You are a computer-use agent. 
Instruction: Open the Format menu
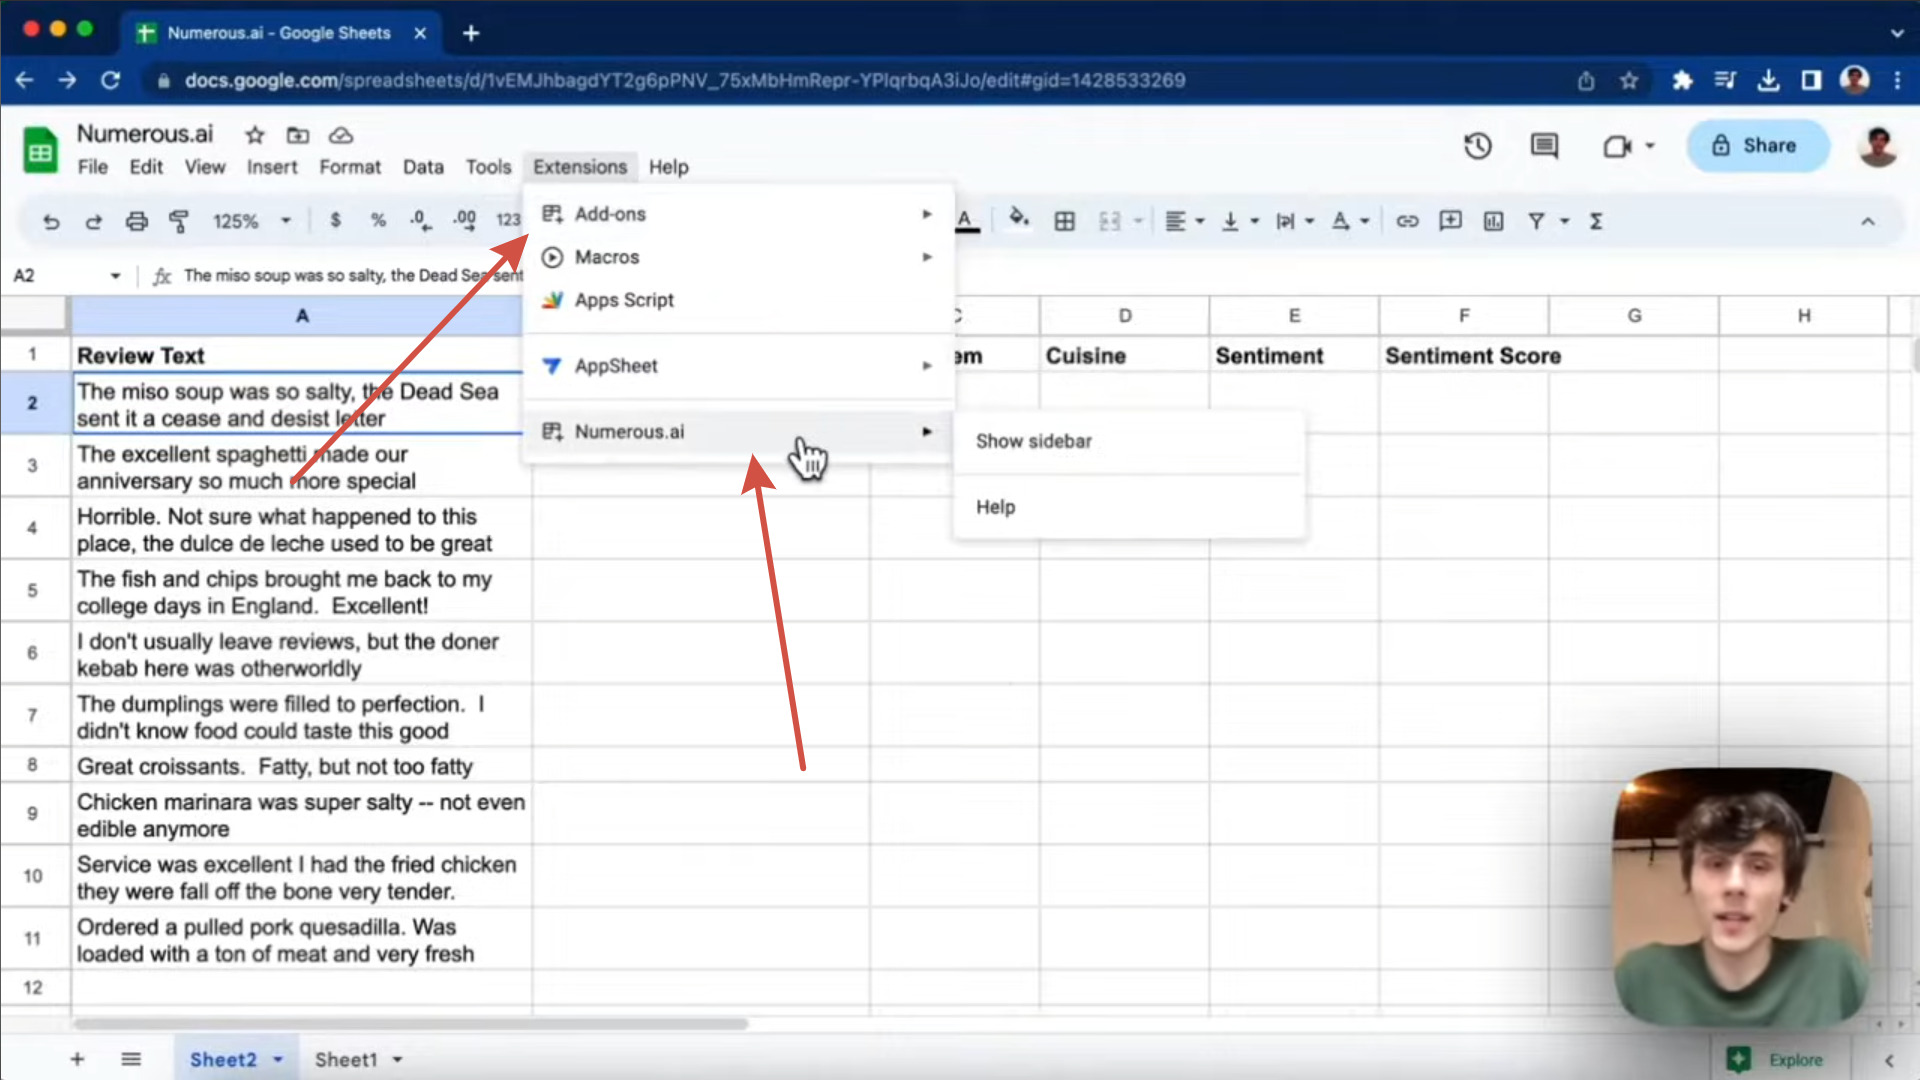point(350,167)
